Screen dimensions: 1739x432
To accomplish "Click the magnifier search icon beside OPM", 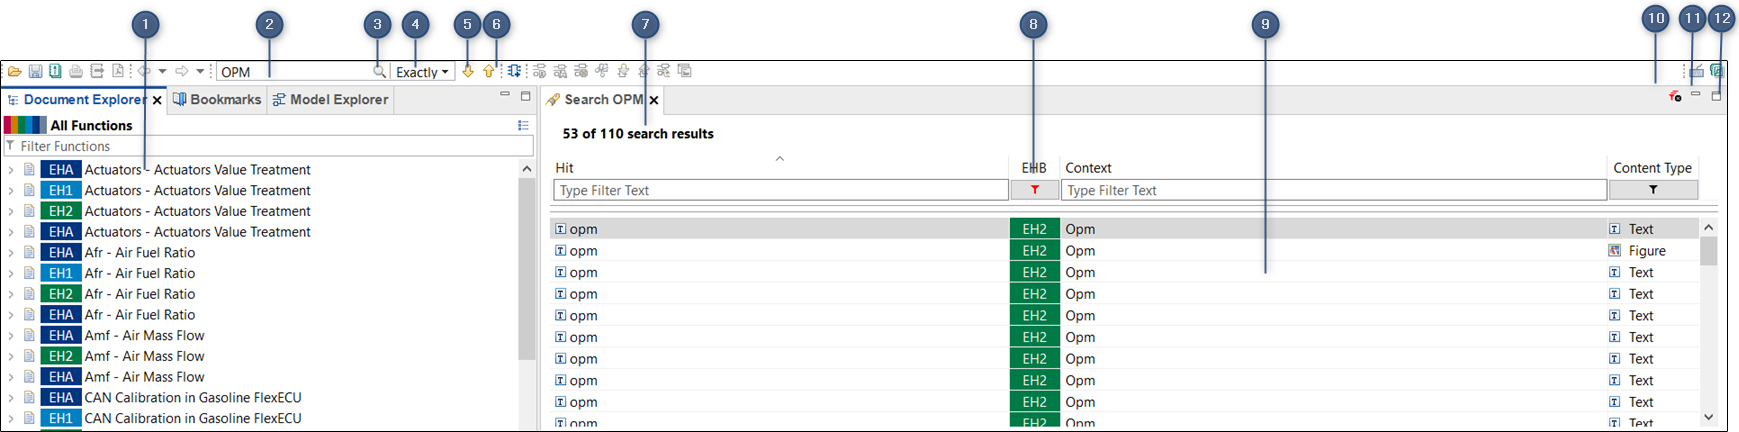I will (379, 72).
